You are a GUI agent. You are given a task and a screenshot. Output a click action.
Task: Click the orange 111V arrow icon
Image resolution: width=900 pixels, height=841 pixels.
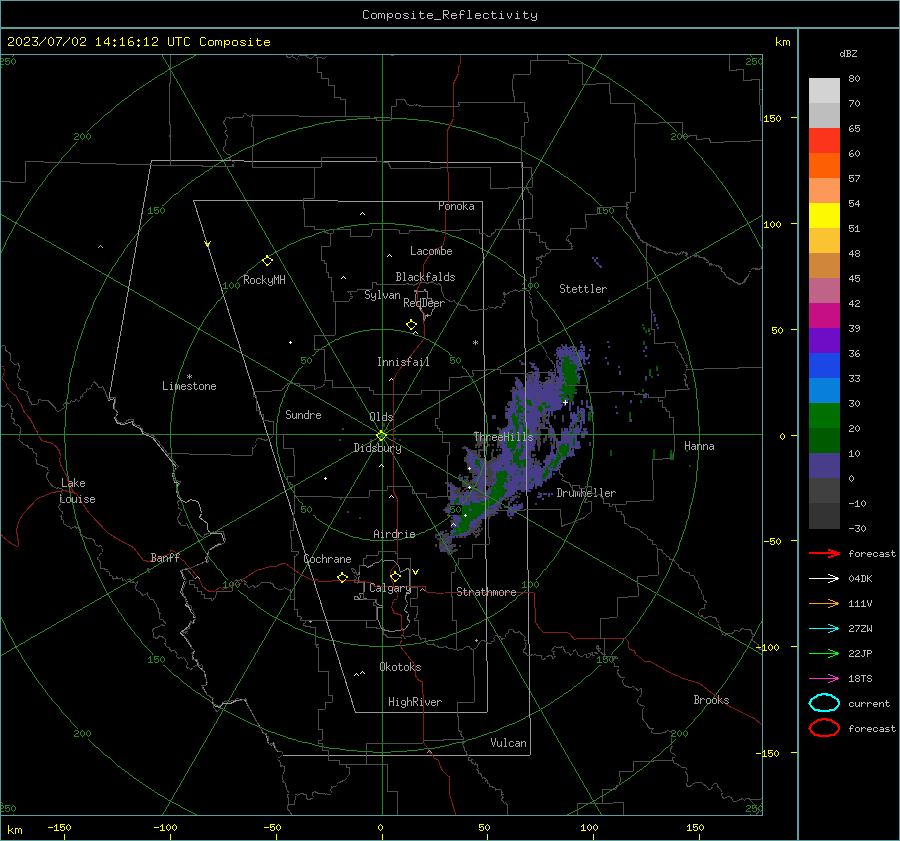824,603
